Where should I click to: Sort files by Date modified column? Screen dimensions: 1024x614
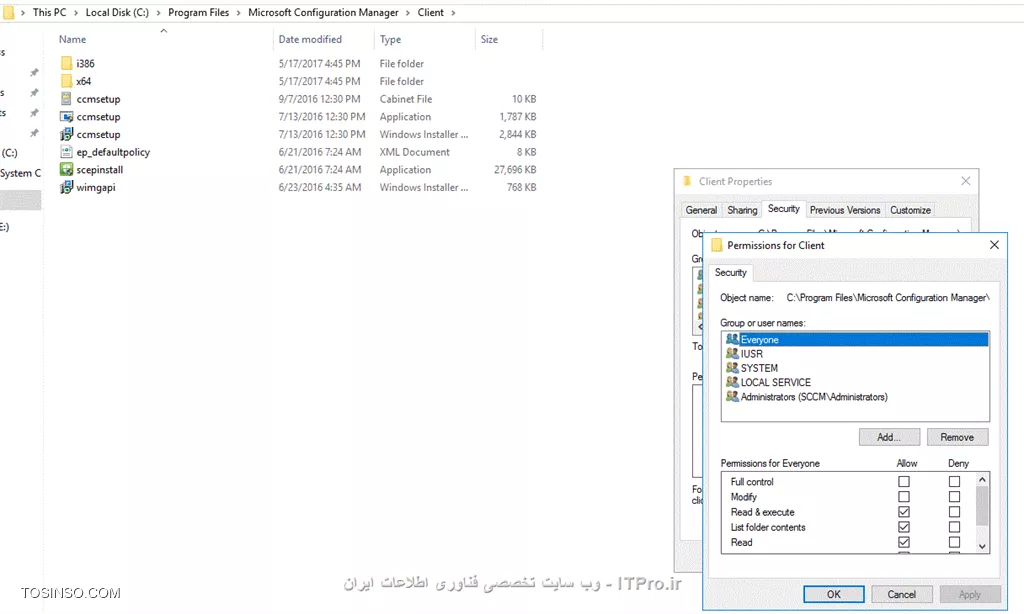[310, 39]
